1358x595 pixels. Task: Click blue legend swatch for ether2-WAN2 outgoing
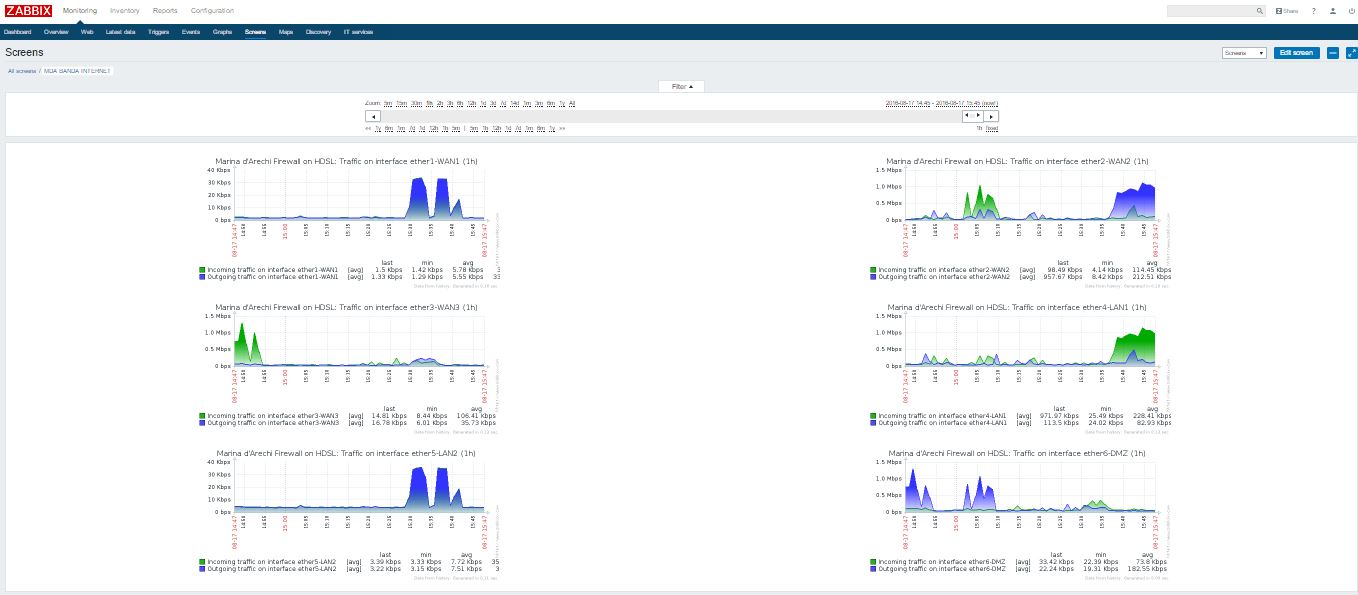pos(873,277)
